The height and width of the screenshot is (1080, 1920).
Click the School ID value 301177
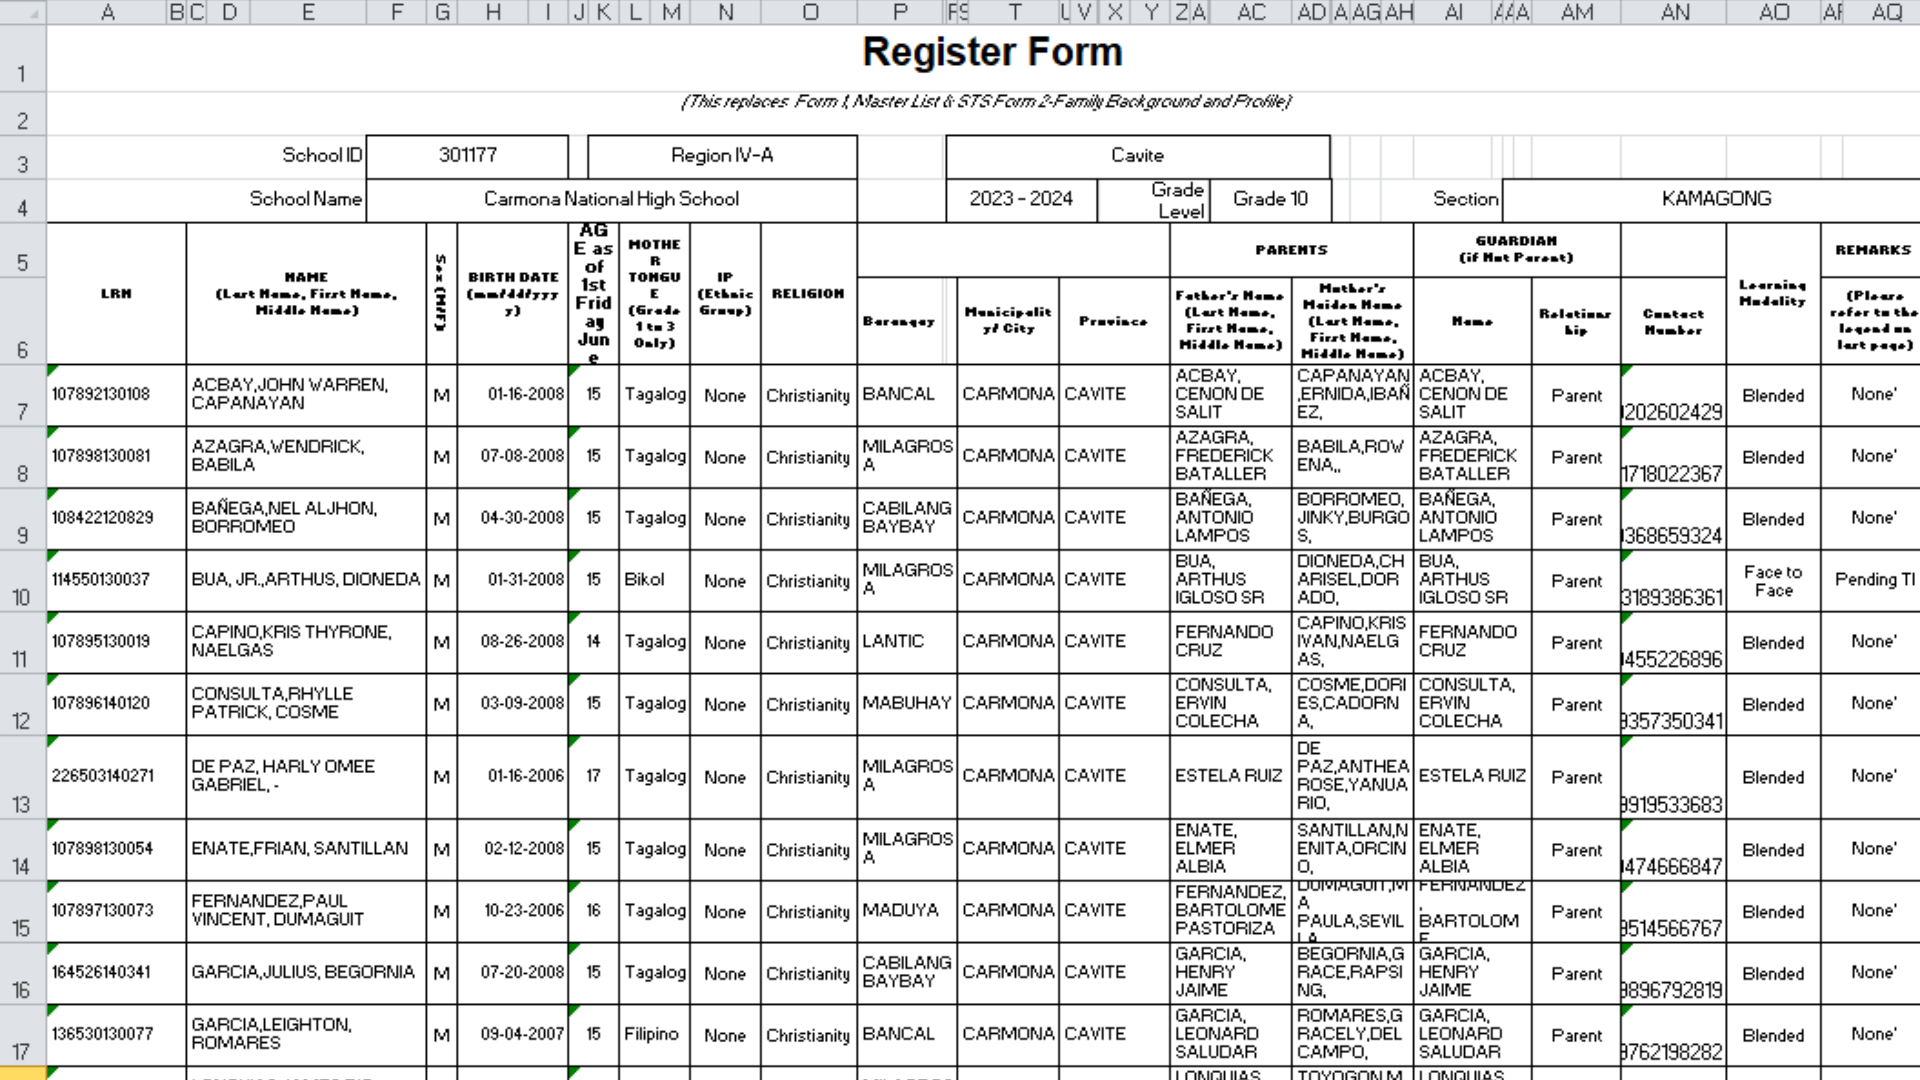467,156
